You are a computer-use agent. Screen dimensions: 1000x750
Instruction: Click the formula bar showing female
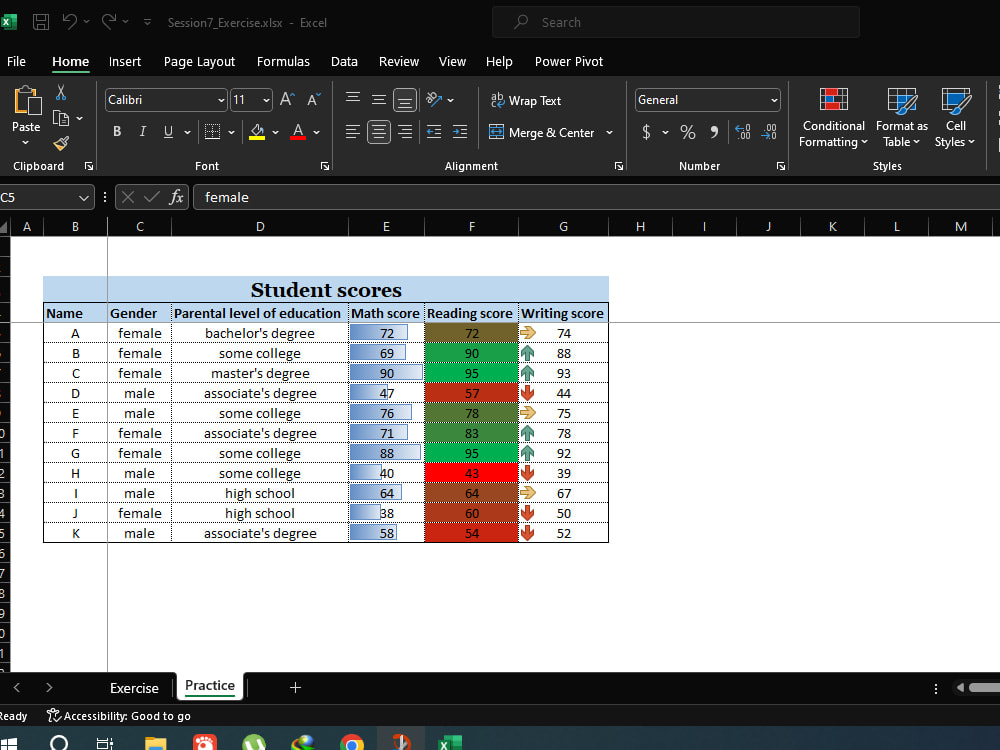pyautogui.click(x=596, y=197)
